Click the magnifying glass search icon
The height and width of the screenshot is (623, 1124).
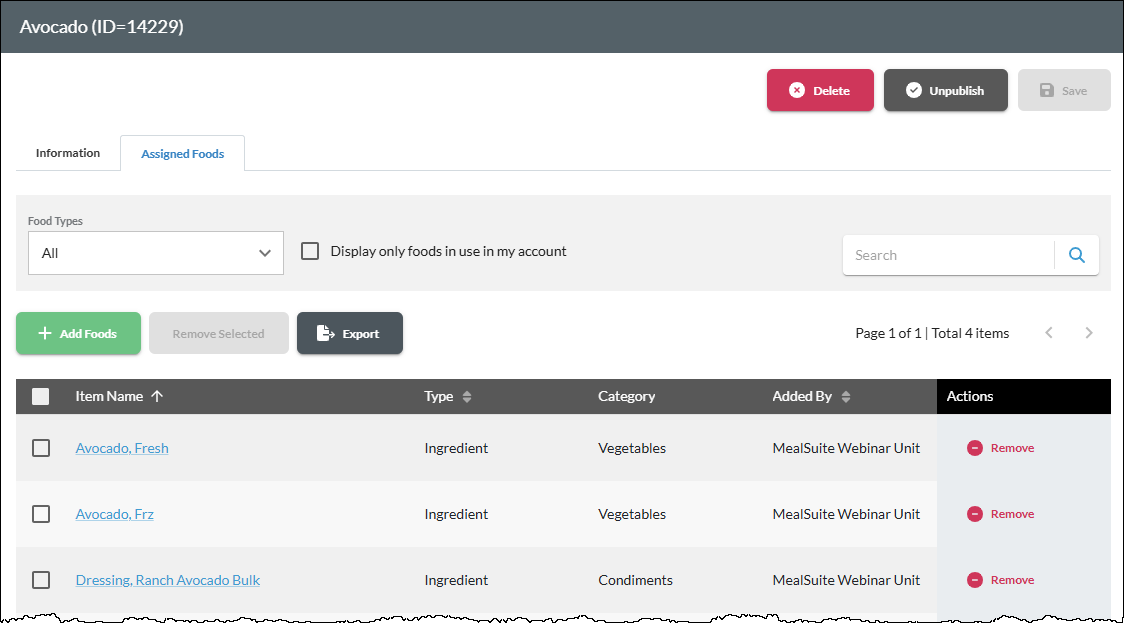tap(1077, 255)
